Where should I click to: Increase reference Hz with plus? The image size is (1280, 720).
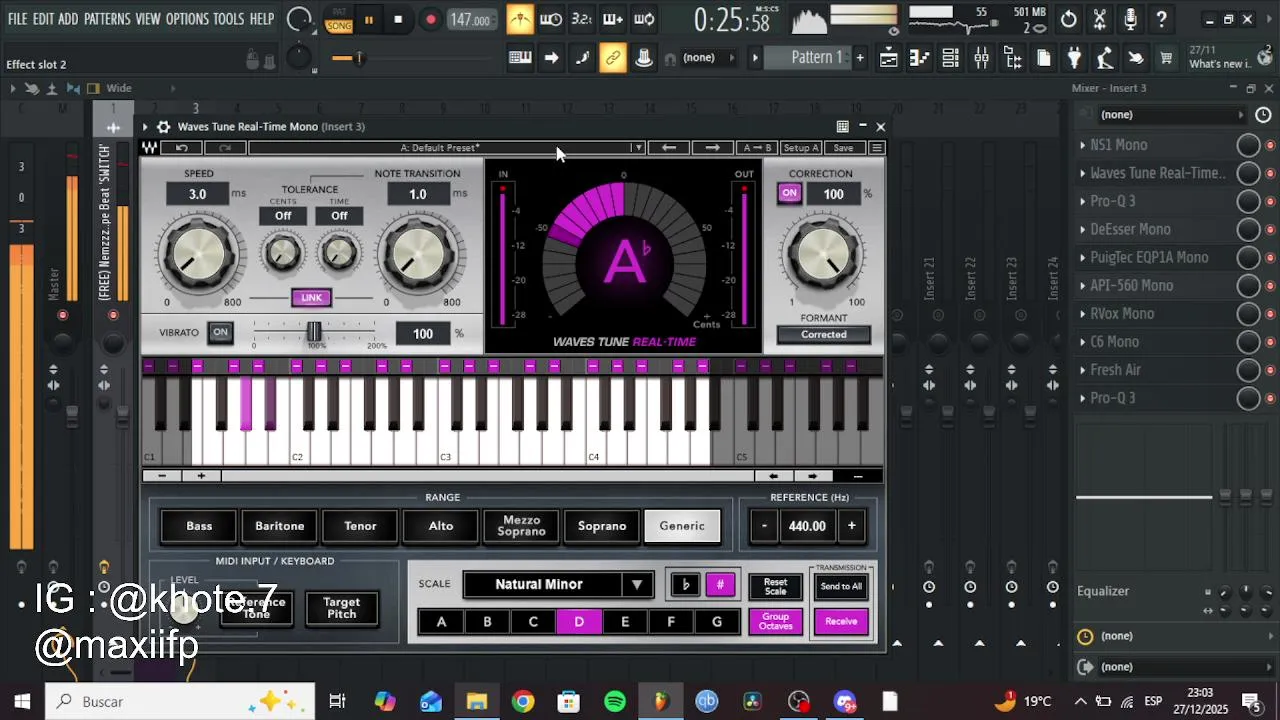(851, 526)
